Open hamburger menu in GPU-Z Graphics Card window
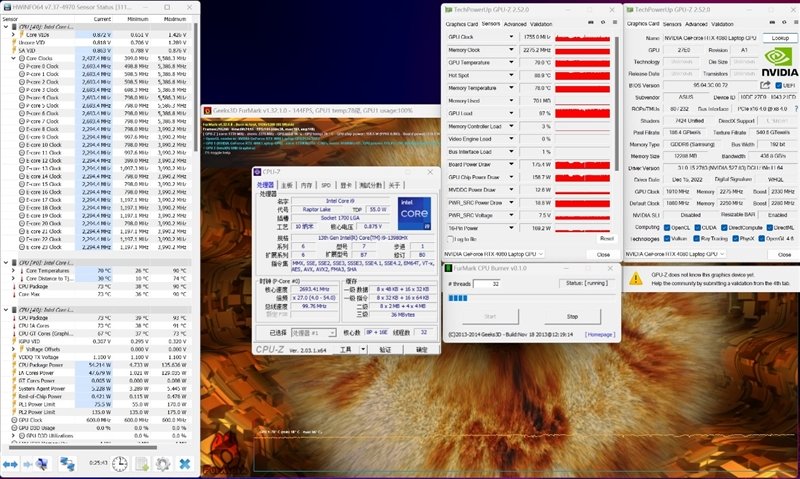 (795, 23)
